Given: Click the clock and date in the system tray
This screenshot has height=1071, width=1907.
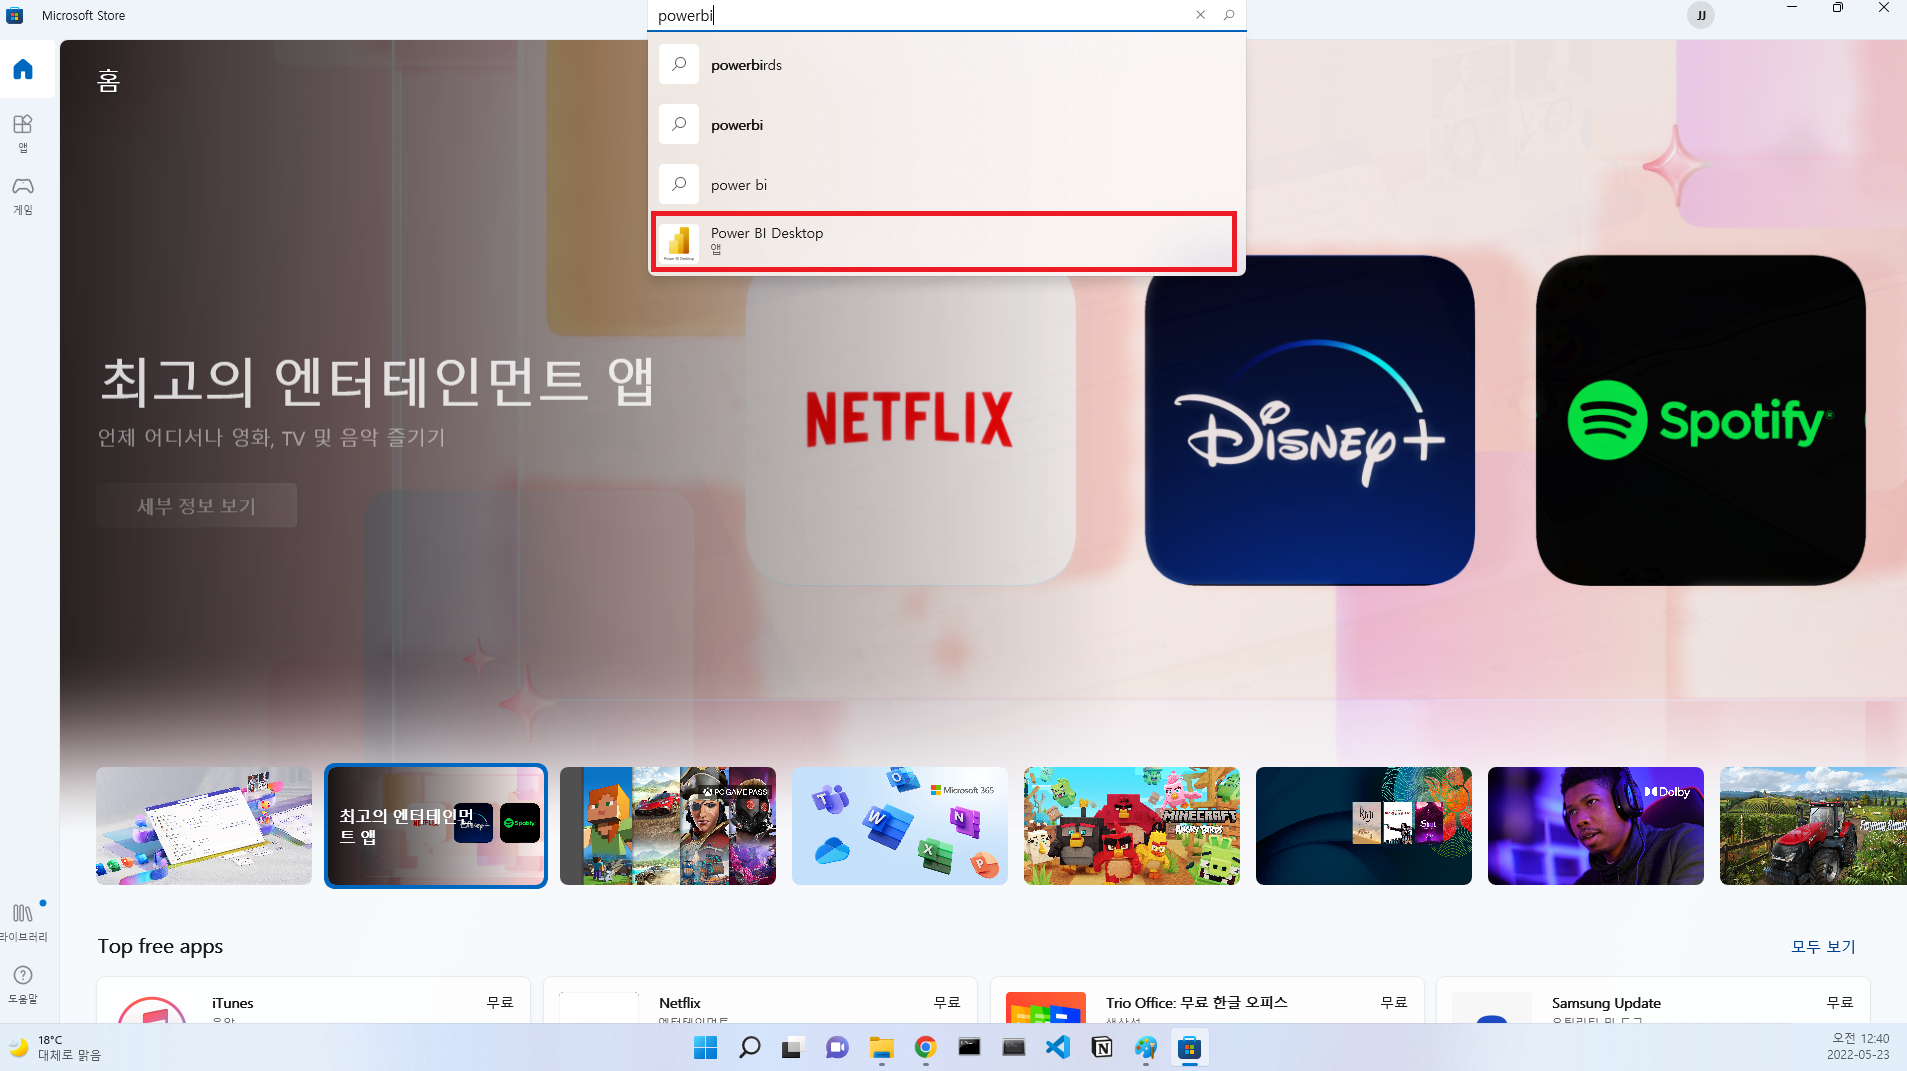Looking at the screenshot, I should point(1859,1047).
